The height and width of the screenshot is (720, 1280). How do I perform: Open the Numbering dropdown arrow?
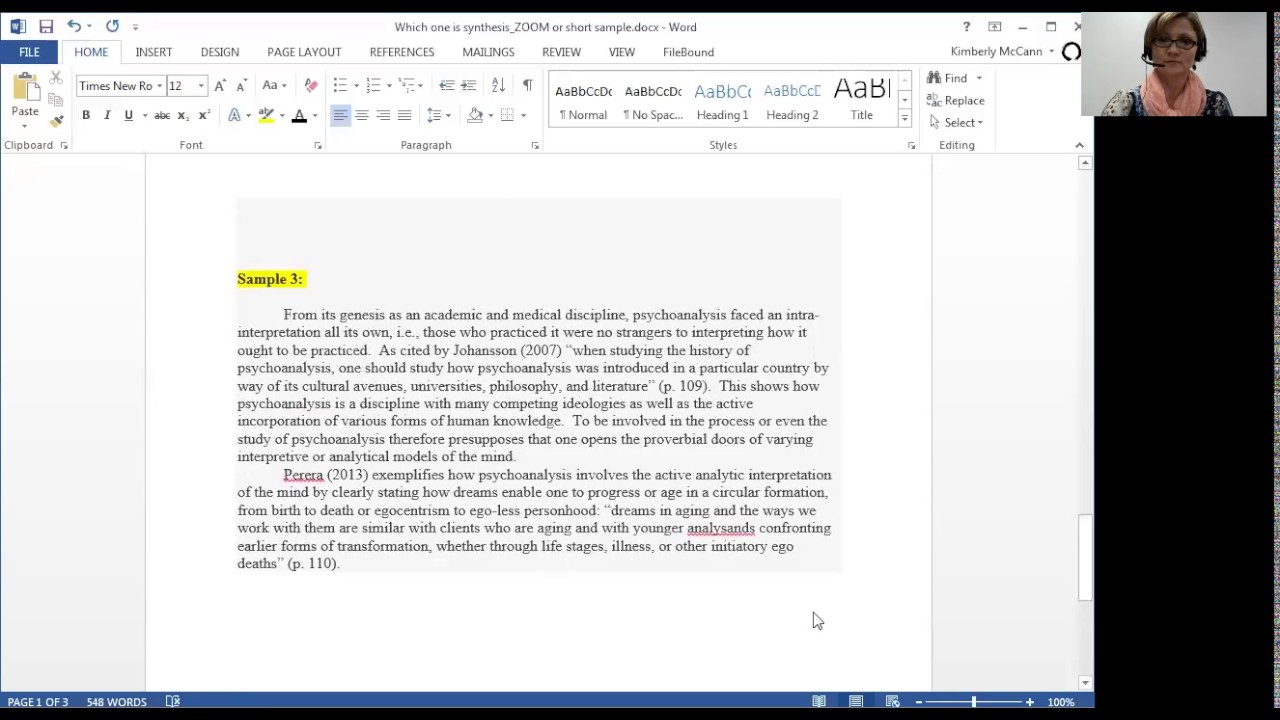[389, 86]
